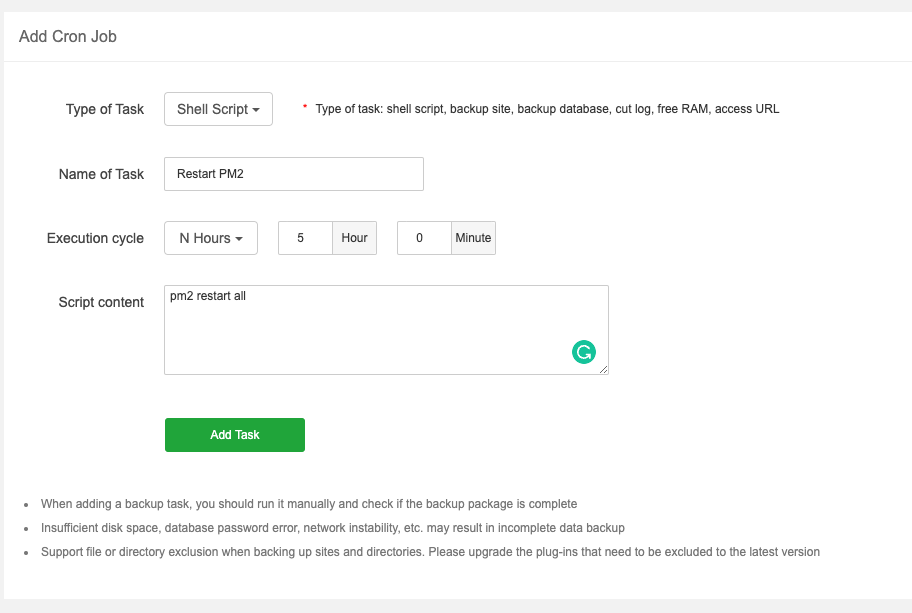Screen dimensions: 912x613
Task: Click the insufficient disk space note
Action: [333, 528]
